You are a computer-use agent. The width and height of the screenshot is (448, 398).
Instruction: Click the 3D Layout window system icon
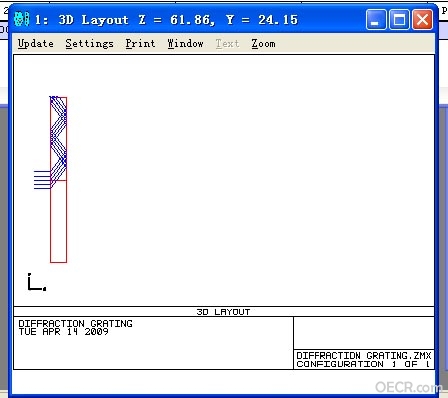click(22, 19)
